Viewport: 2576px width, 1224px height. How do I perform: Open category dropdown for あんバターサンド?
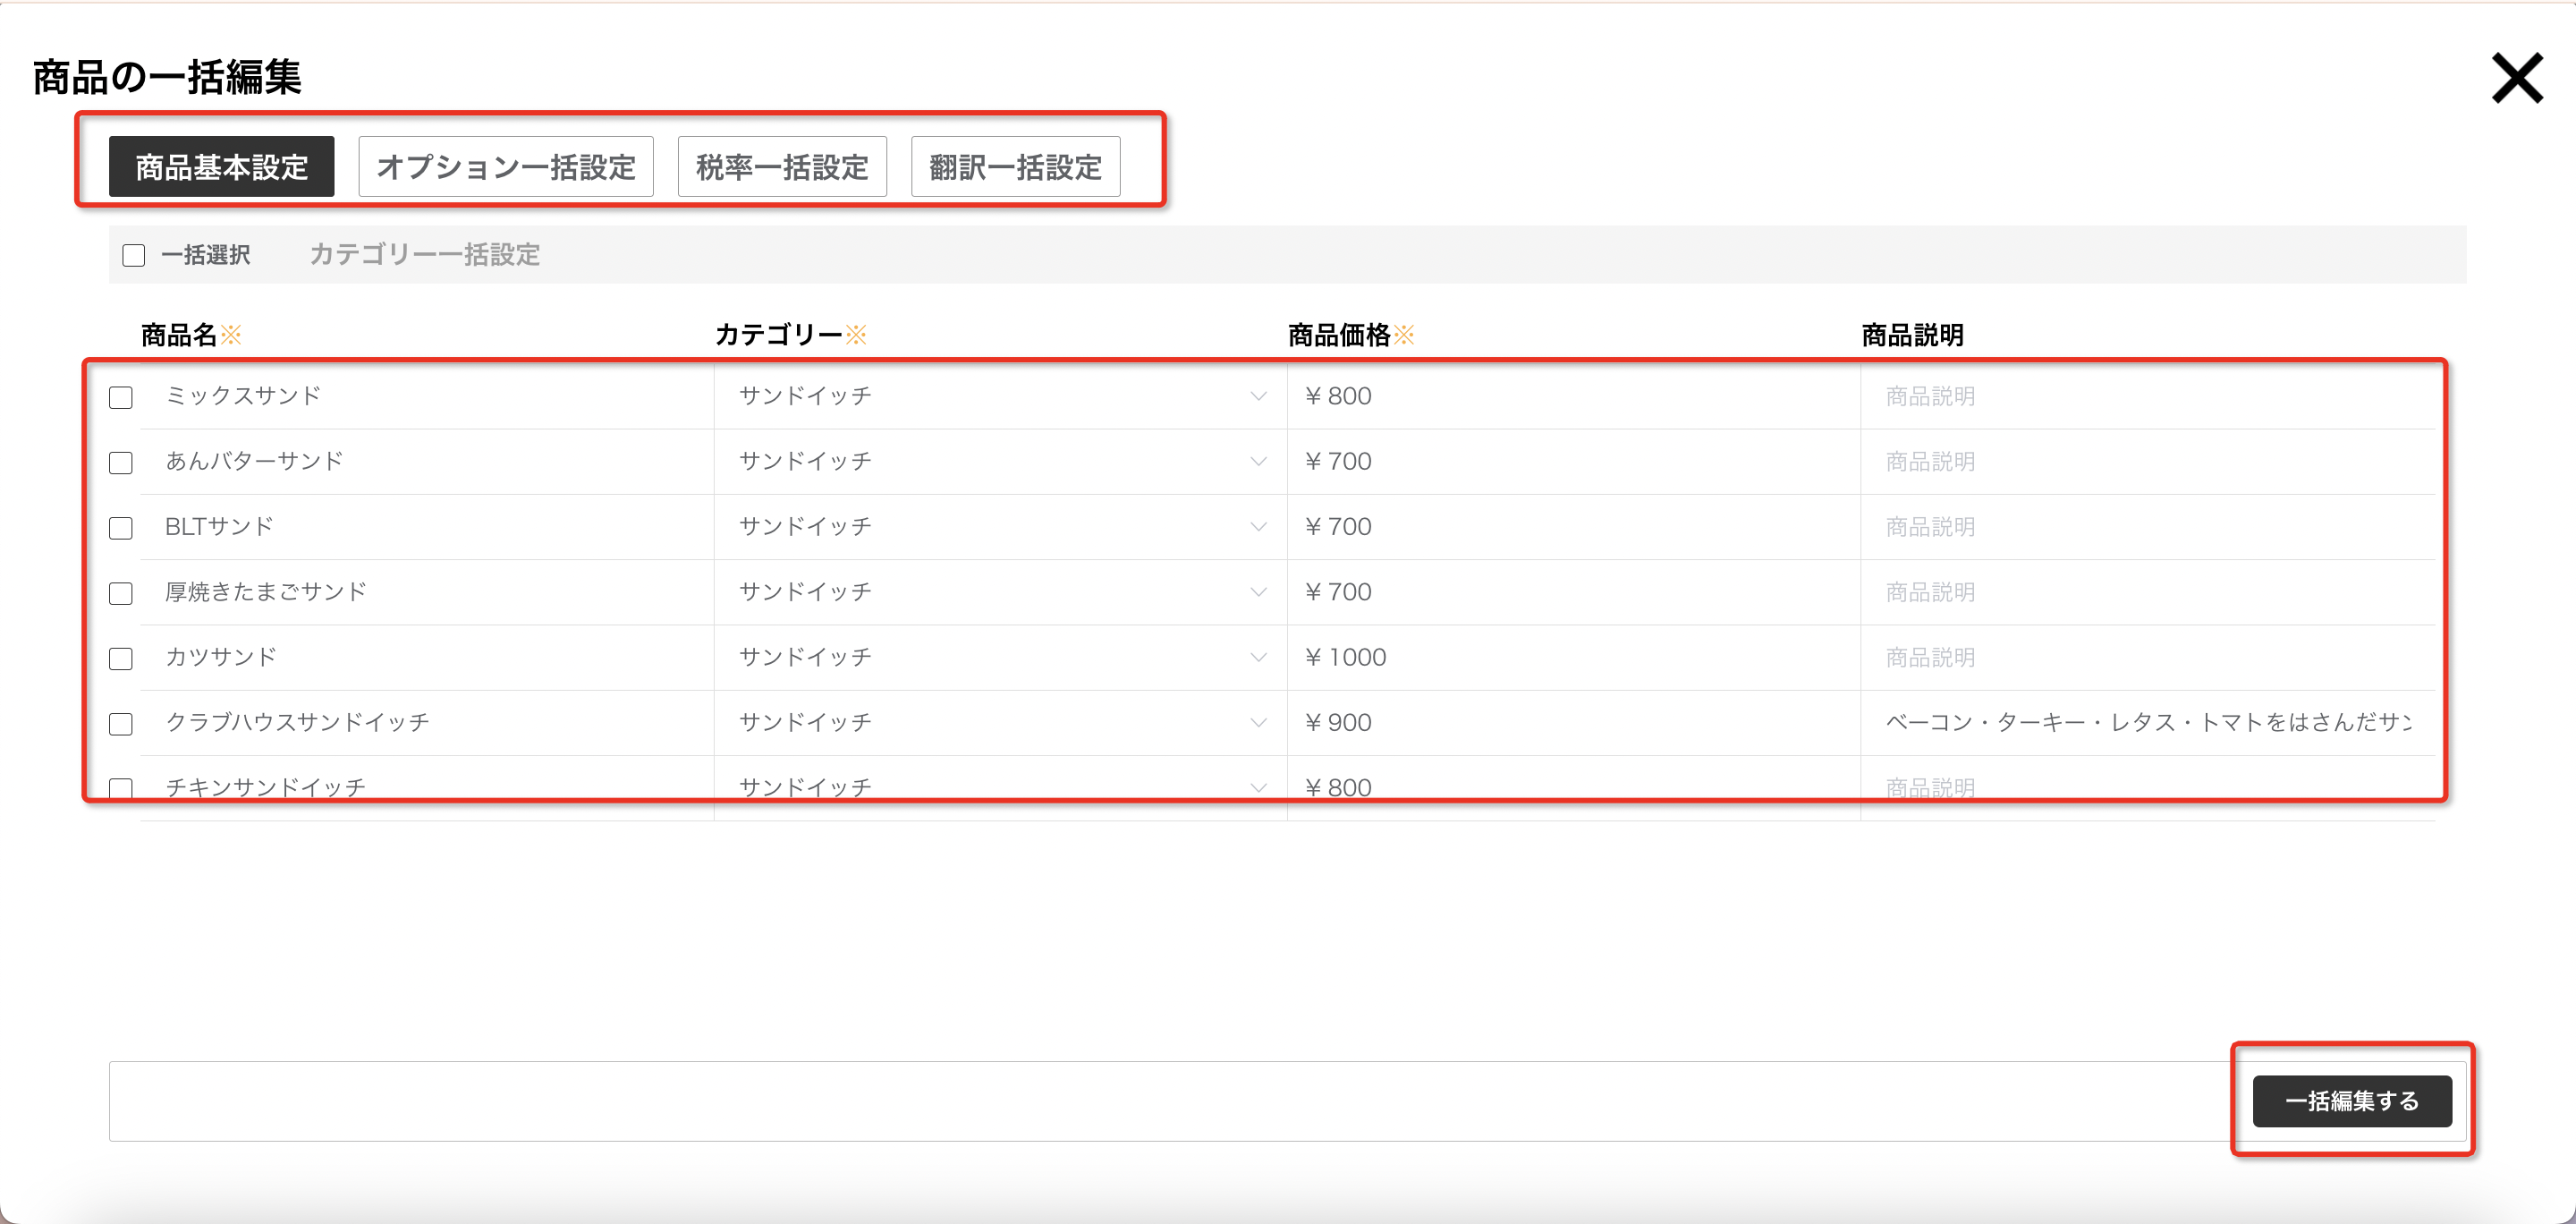[x=1001, y=461]
